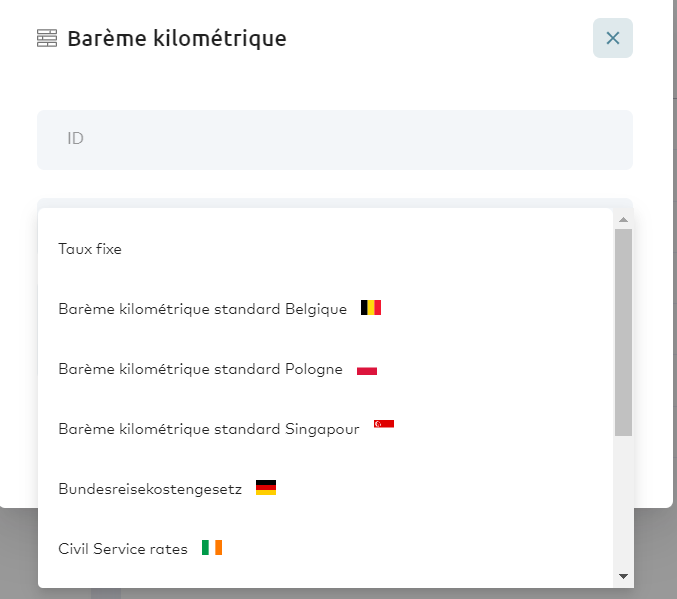Choose Barème kilométrique standard Belgique
Screen dimensions: 677x599
click(x=202, y=309)
